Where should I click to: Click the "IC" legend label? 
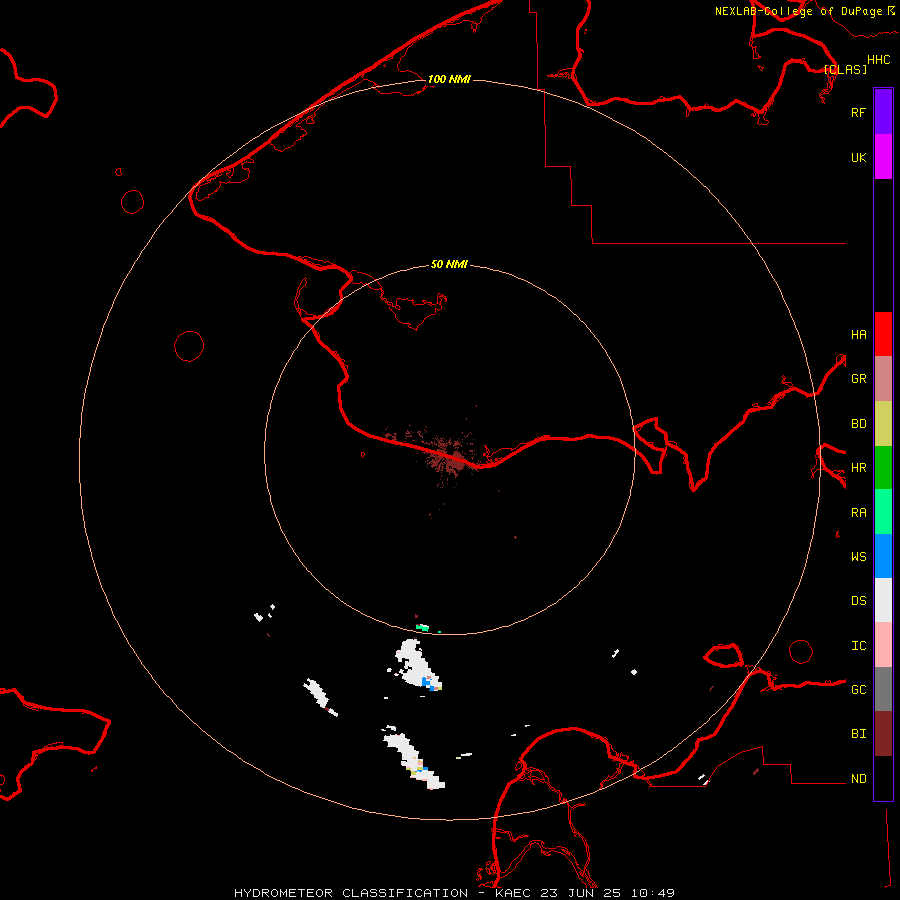click(858, 646)
